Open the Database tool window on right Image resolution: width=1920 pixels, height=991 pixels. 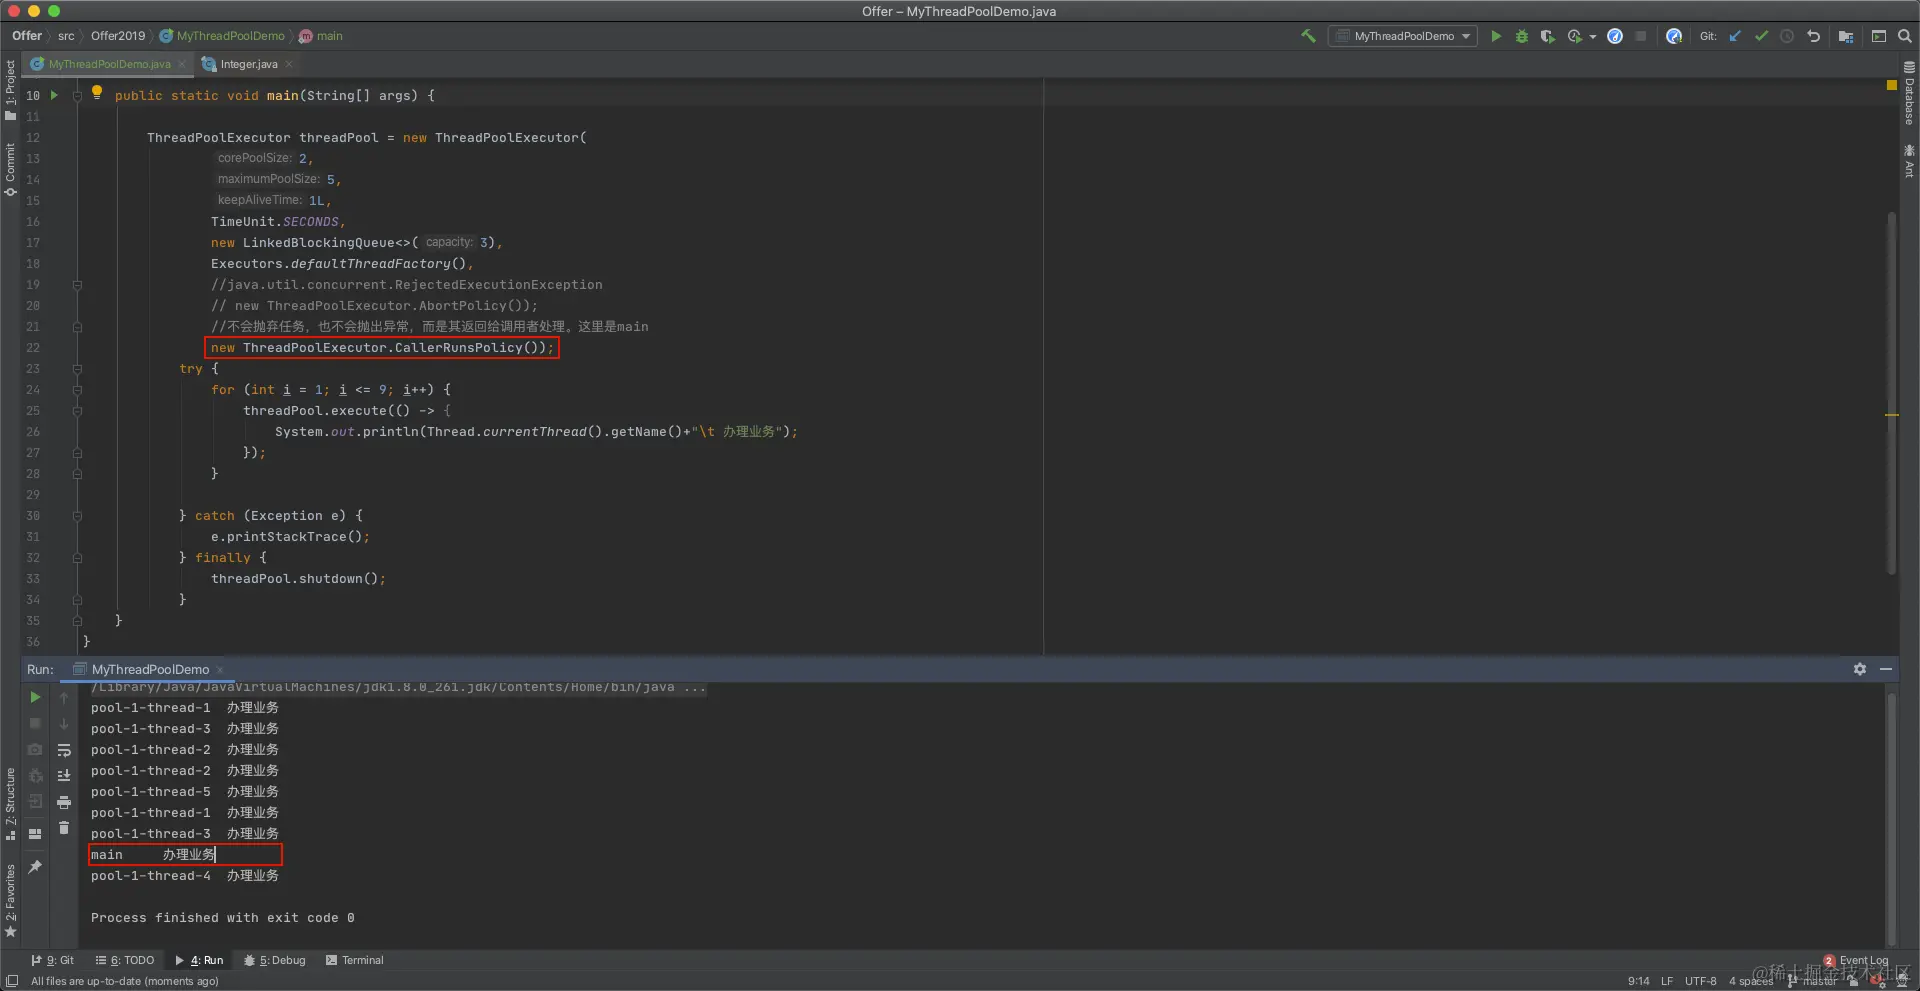pyautogui.click(x=1909, y=94)
